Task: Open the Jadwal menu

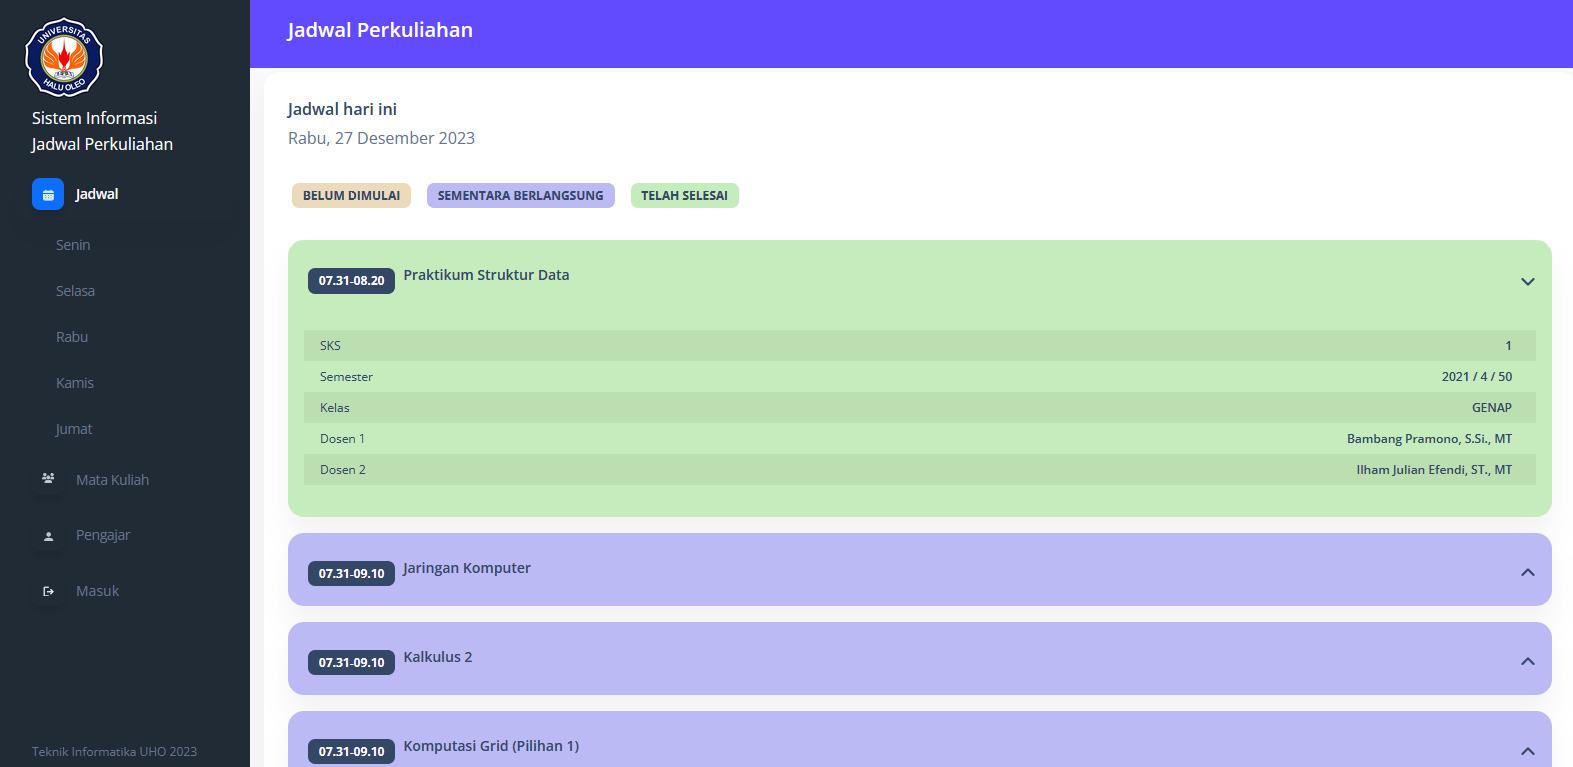Action: [x=97, y=194]
